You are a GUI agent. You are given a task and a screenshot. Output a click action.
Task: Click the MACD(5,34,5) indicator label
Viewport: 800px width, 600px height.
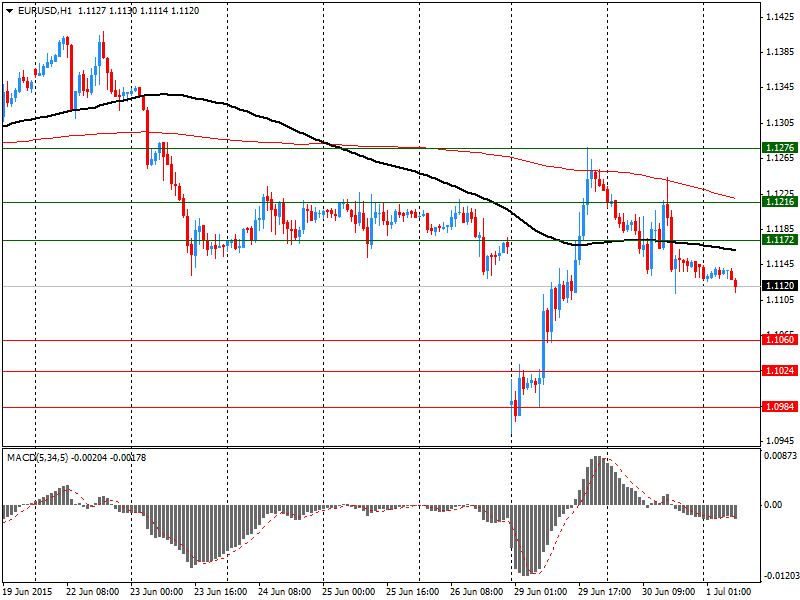tap(37, 458)
